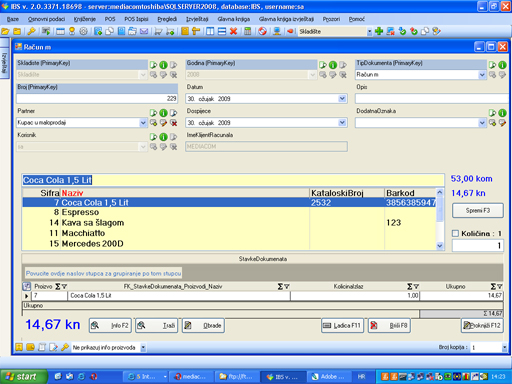The height and width of the screenshot is (384, 512).
Task: Open the TipDokumenta dropdown Račun m
Action: click(482, 75)
